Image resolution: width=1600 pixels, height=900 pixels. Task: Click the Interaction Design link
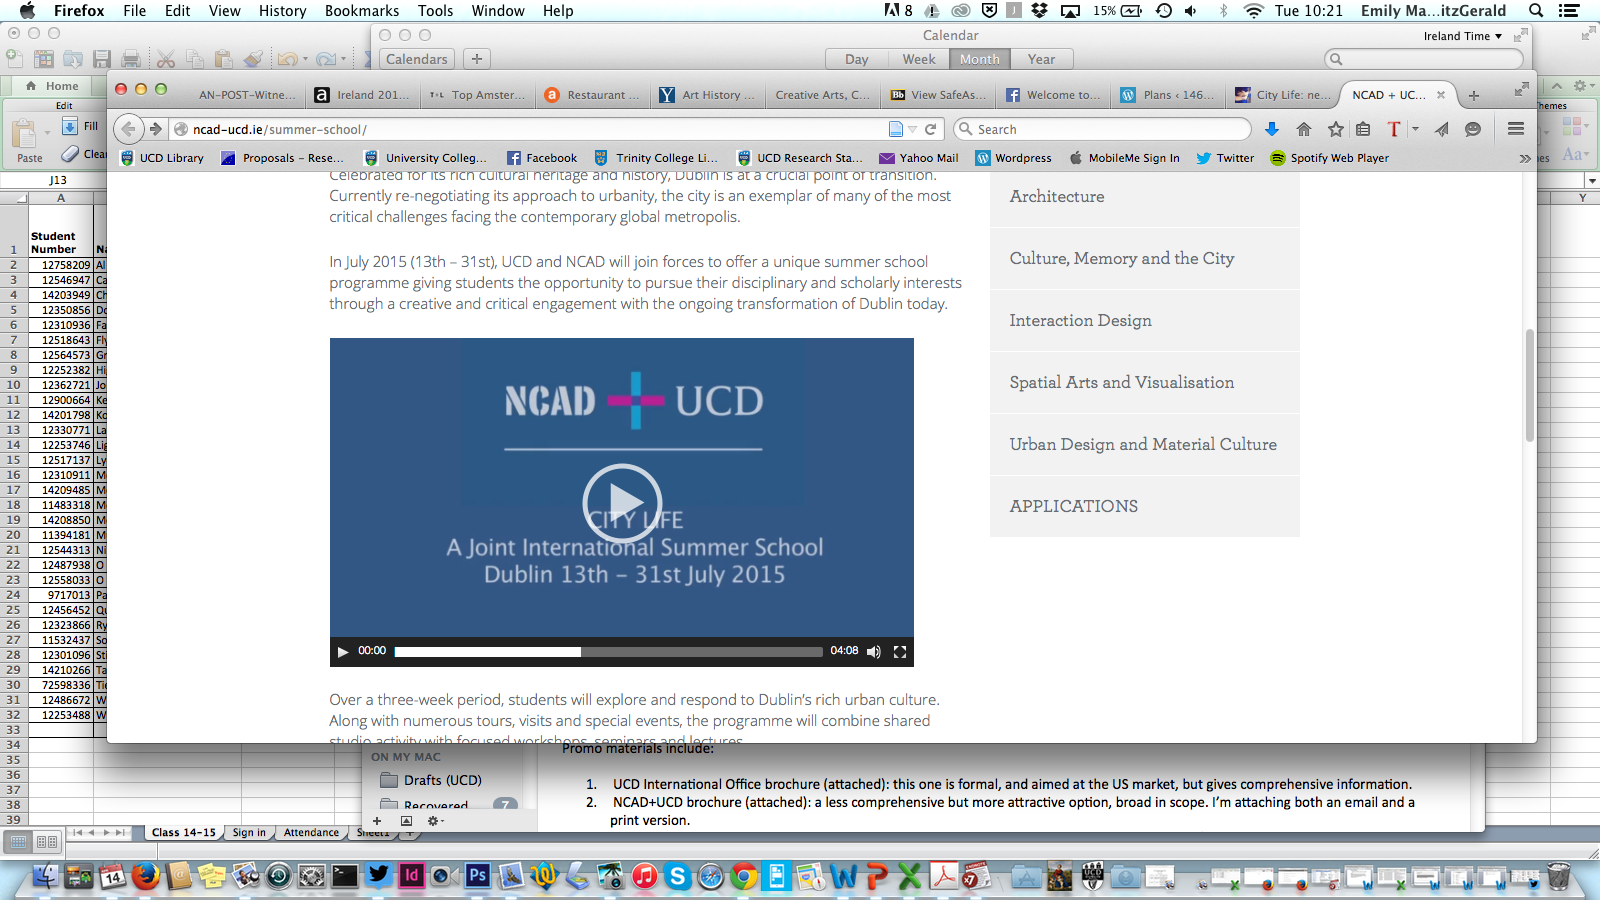1080,320
